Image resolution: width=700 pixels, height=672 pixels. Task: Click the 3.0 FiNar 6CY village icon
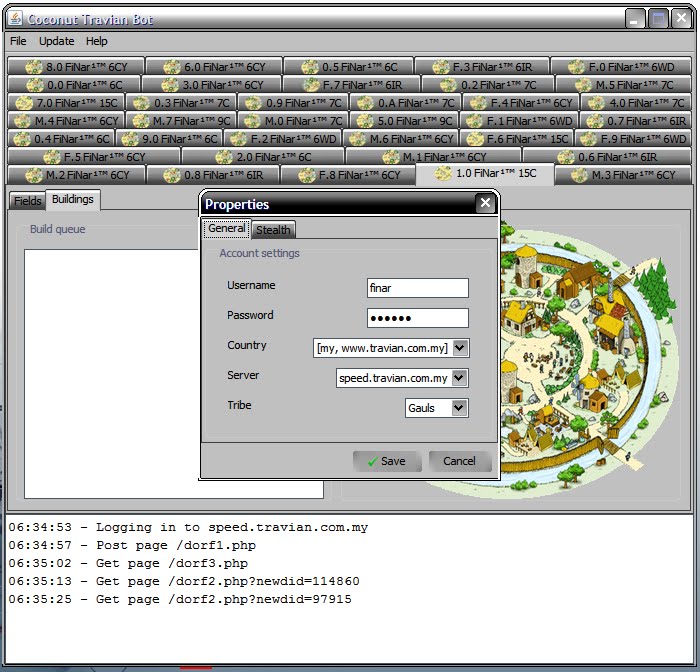[x=170, y=85]
